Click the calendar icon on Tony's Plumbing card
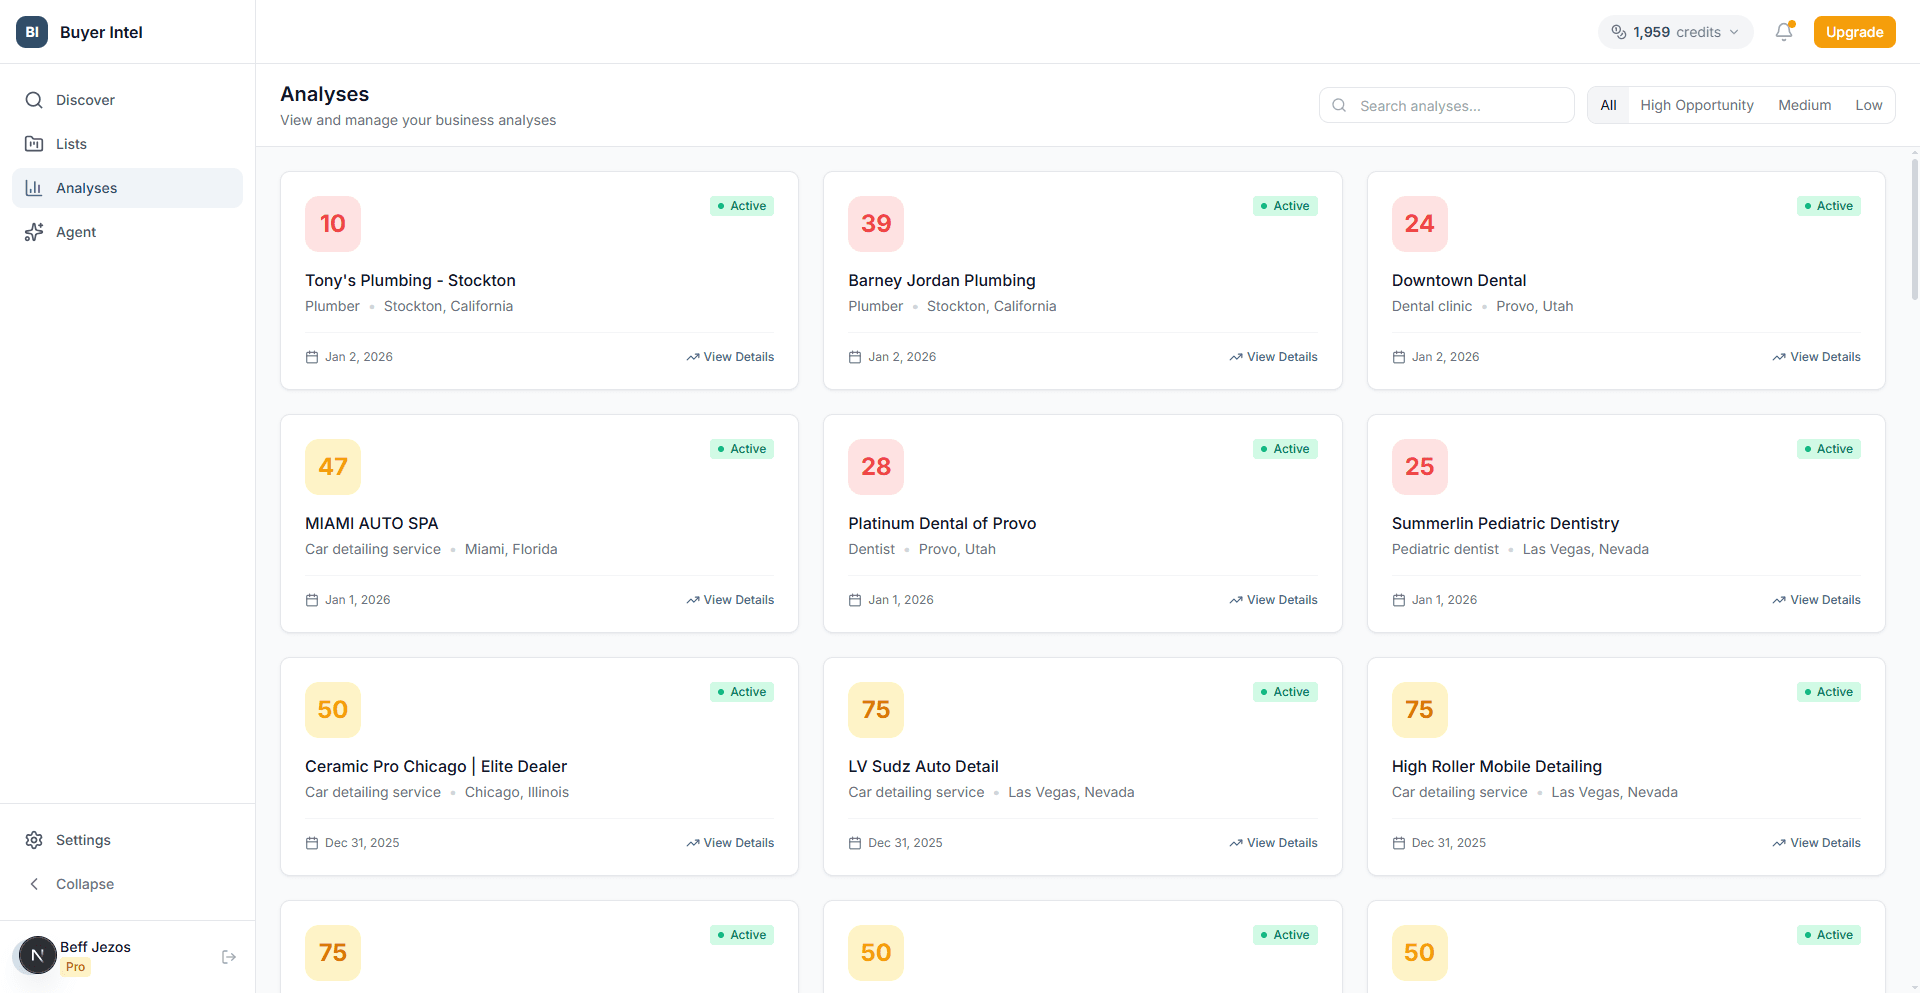Image resolution: width=1920 pixels, height=993 pixels. coord(312,357)
